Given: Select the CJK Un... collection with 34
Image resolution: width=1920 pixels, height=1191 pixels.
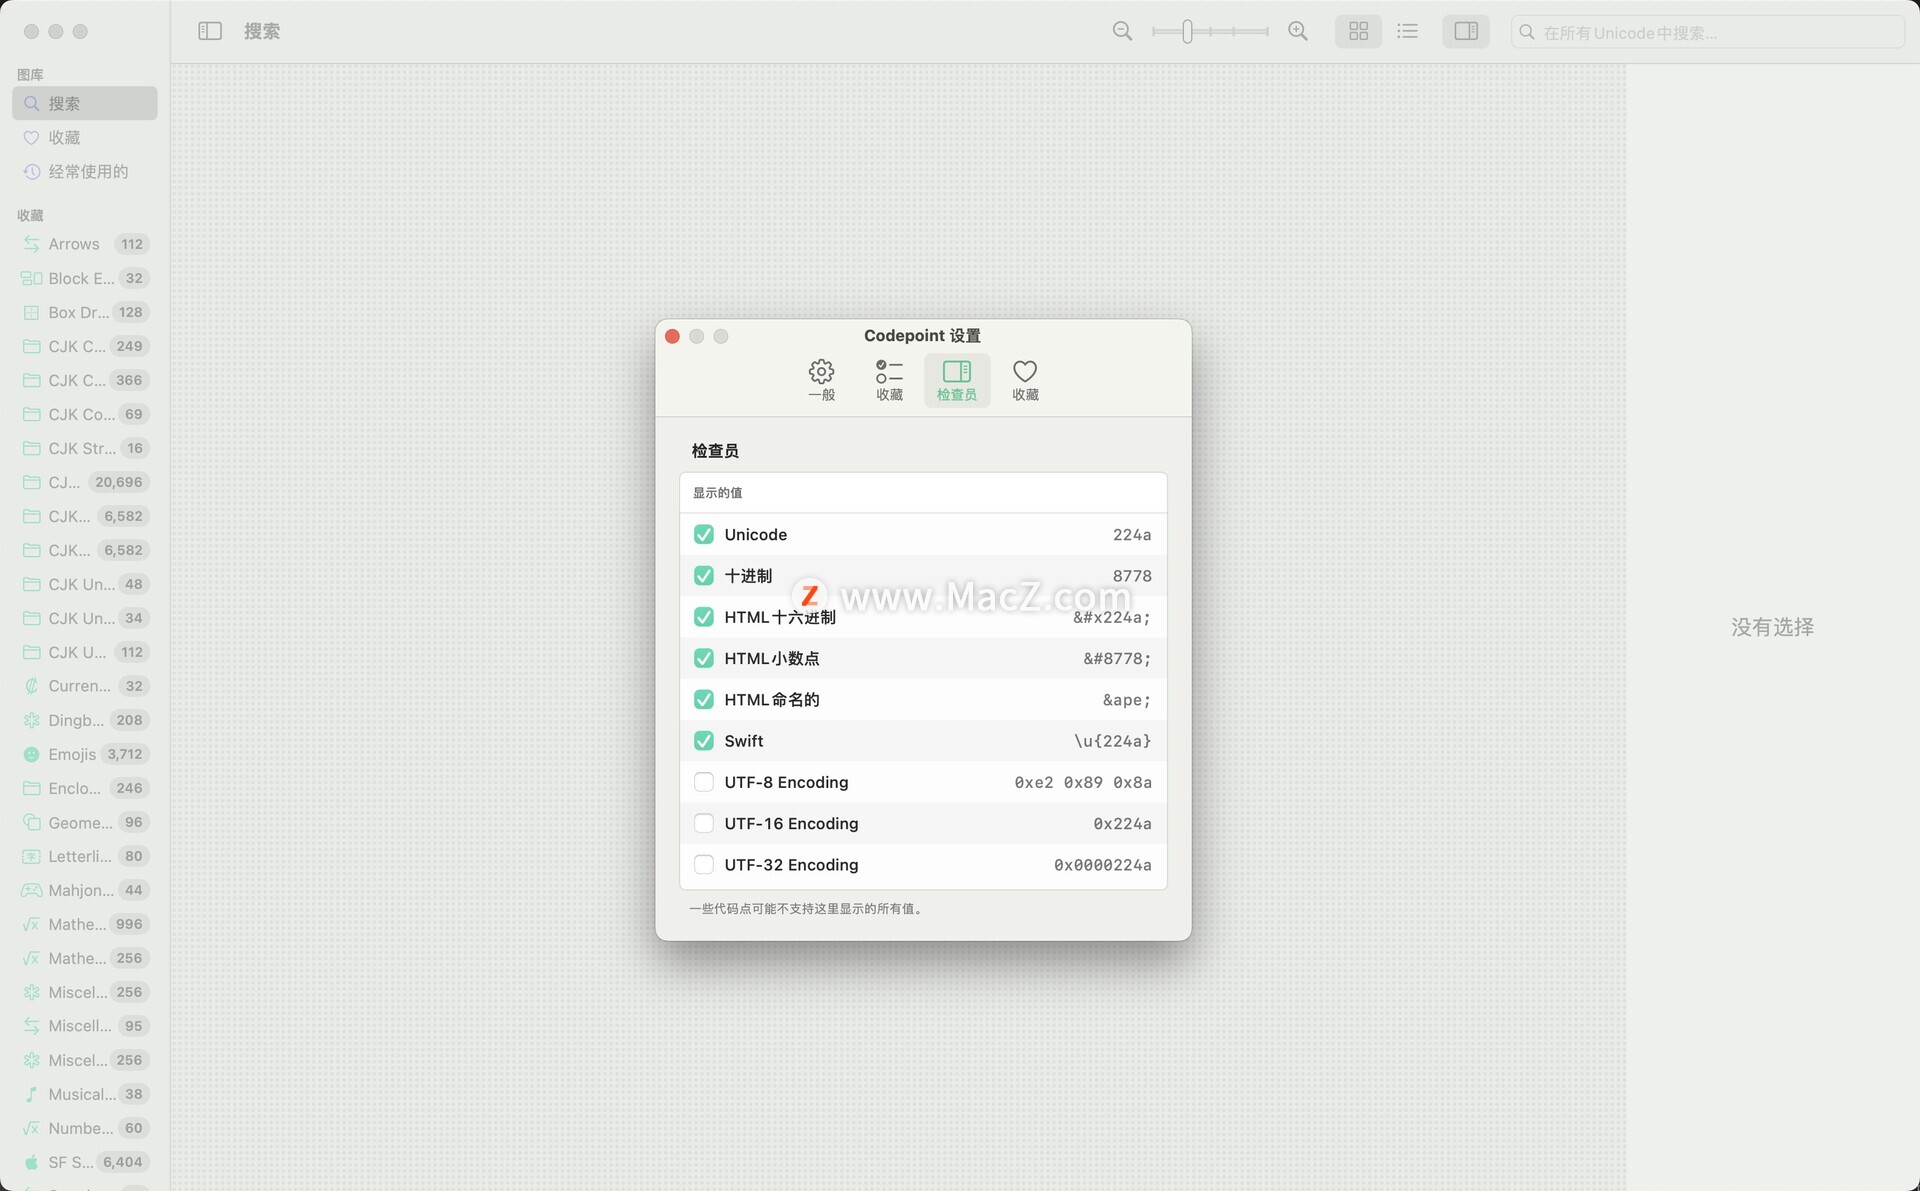Looking at the screenshot, I should tap(85, 618).
